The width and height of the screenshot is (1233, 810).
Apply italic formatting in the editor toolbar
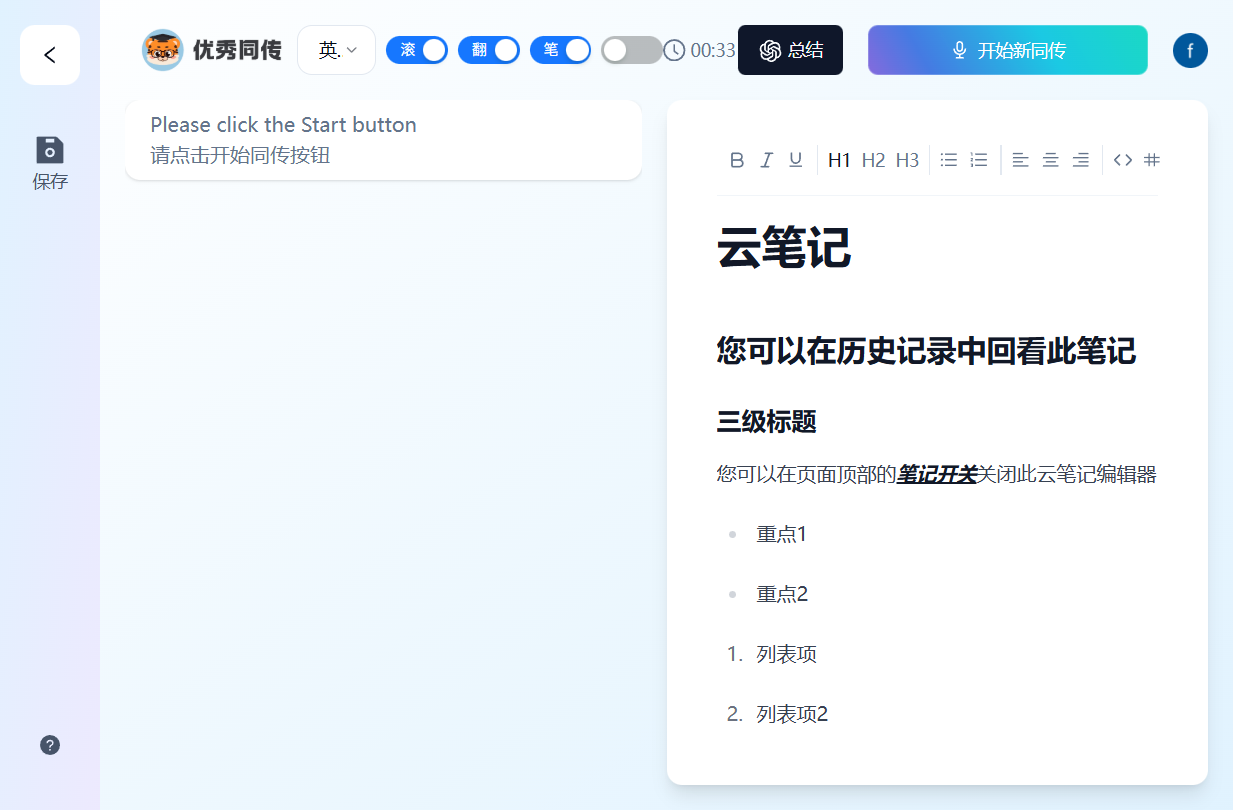(766, 160)
